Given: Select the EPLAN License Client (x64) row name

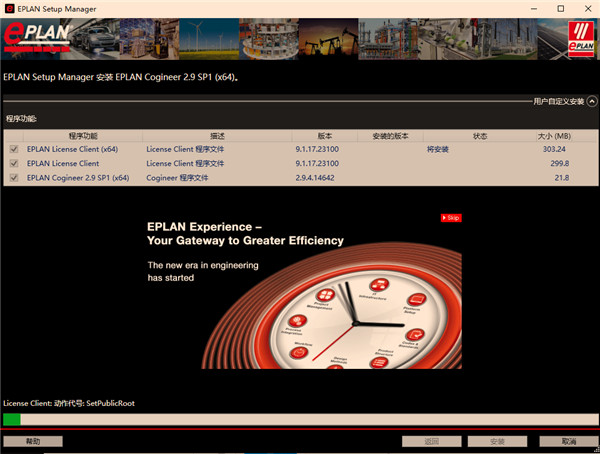Looking at the screenshot, I should pos(72,149).
